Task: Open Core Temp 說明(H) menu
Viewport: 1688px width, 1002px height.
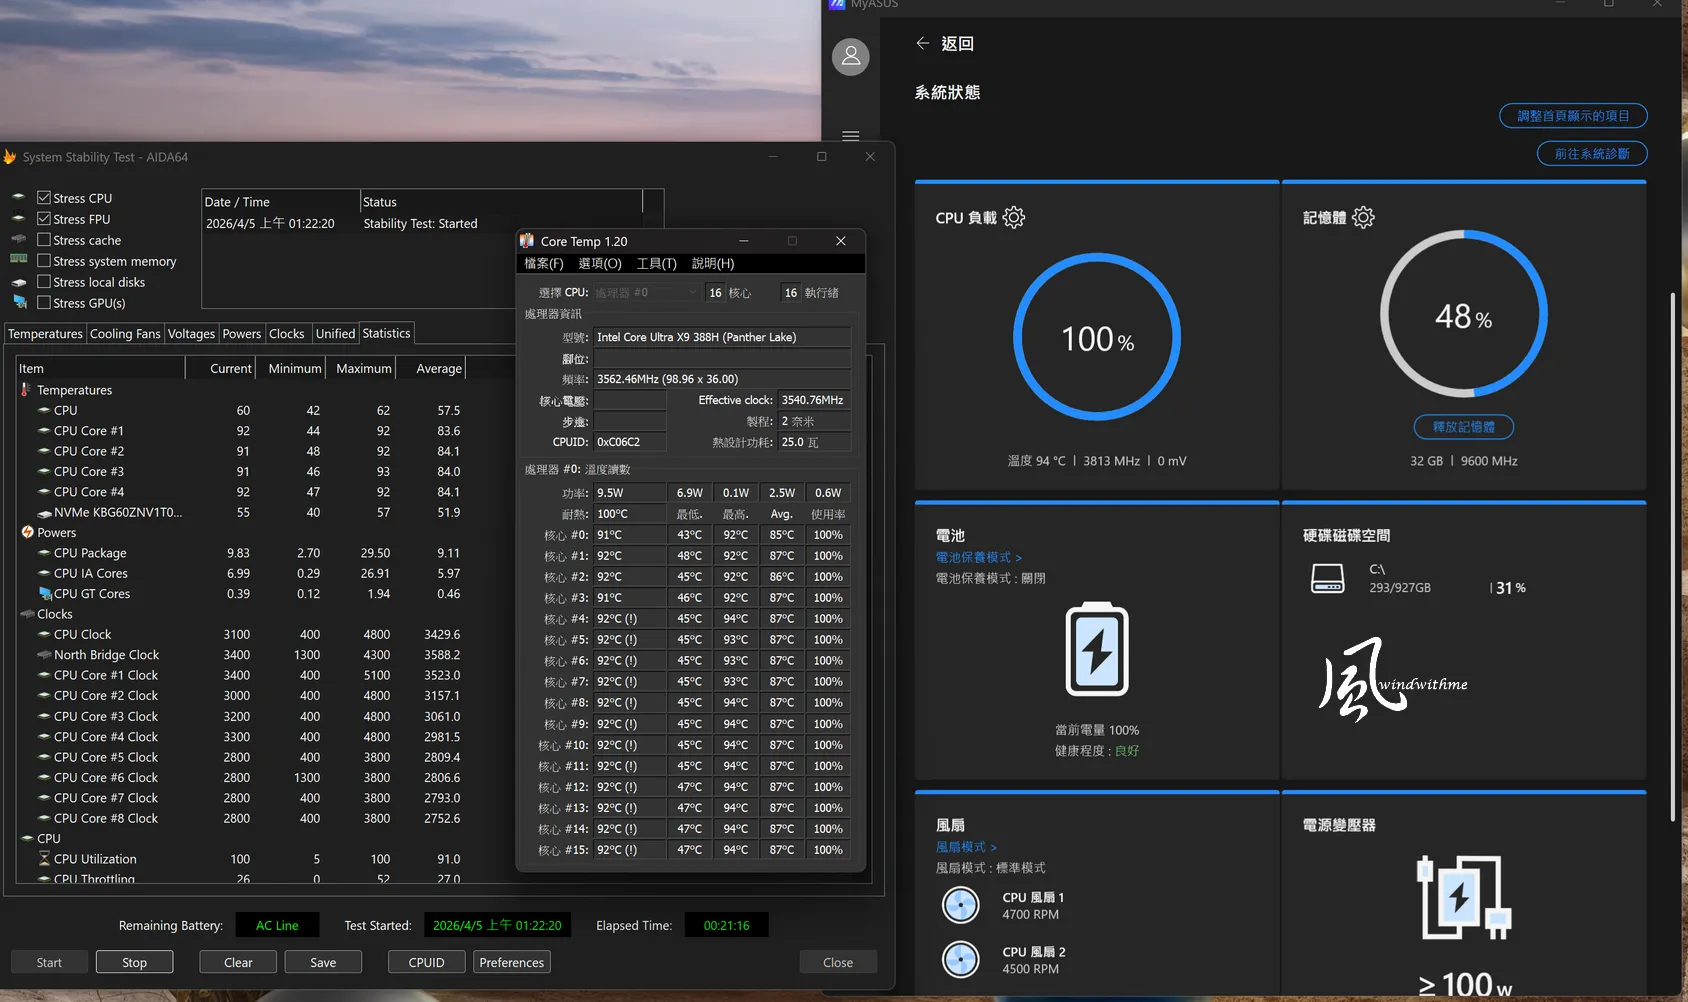Action: tap(713, 263)
